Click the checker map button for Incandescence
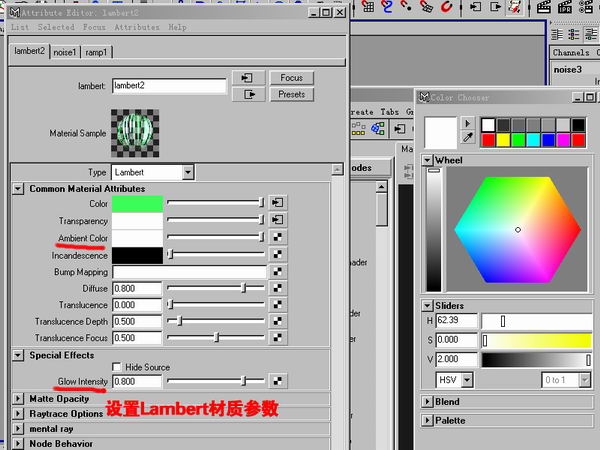This screenshot has height=450, width=600. click(x=278, y=254)
